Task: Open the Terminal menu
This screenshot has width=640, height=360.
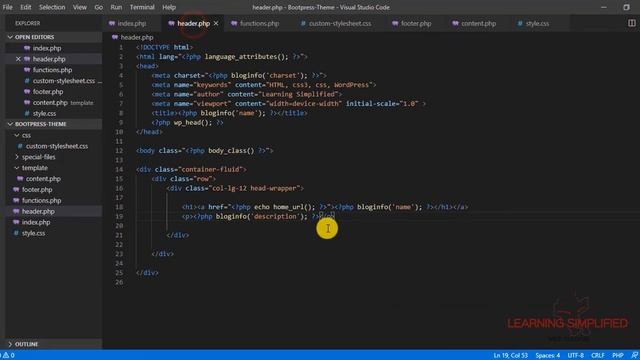Action: pyautogui.click(x=142, y=7)
